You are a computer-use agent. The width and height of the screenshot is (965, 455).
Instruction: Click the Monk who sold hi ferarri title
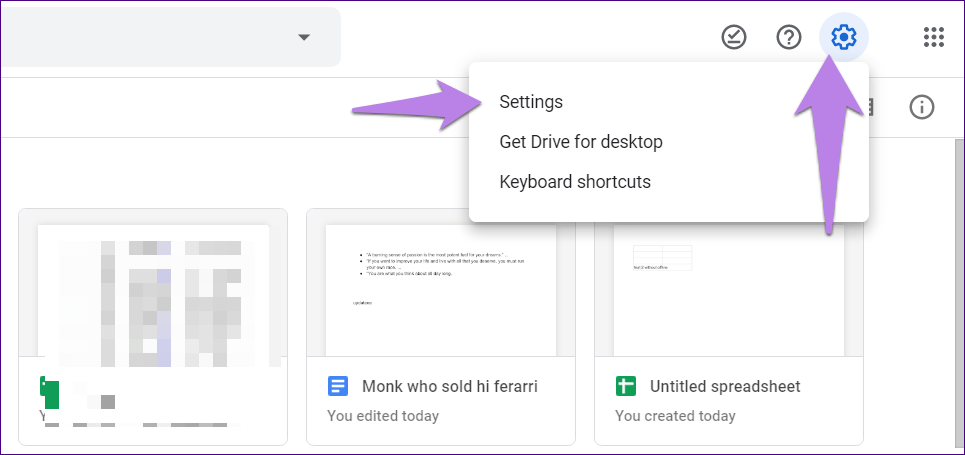[x=450, y=386]
